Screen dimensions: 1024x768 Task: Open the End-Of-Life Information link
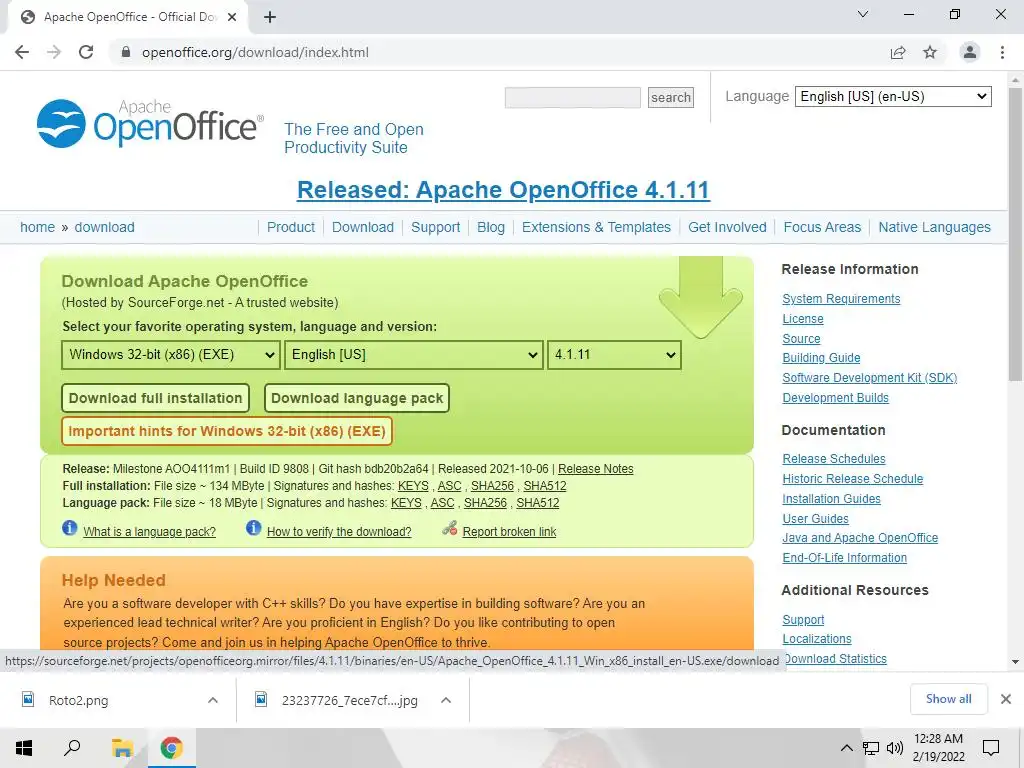pos(844,558)
